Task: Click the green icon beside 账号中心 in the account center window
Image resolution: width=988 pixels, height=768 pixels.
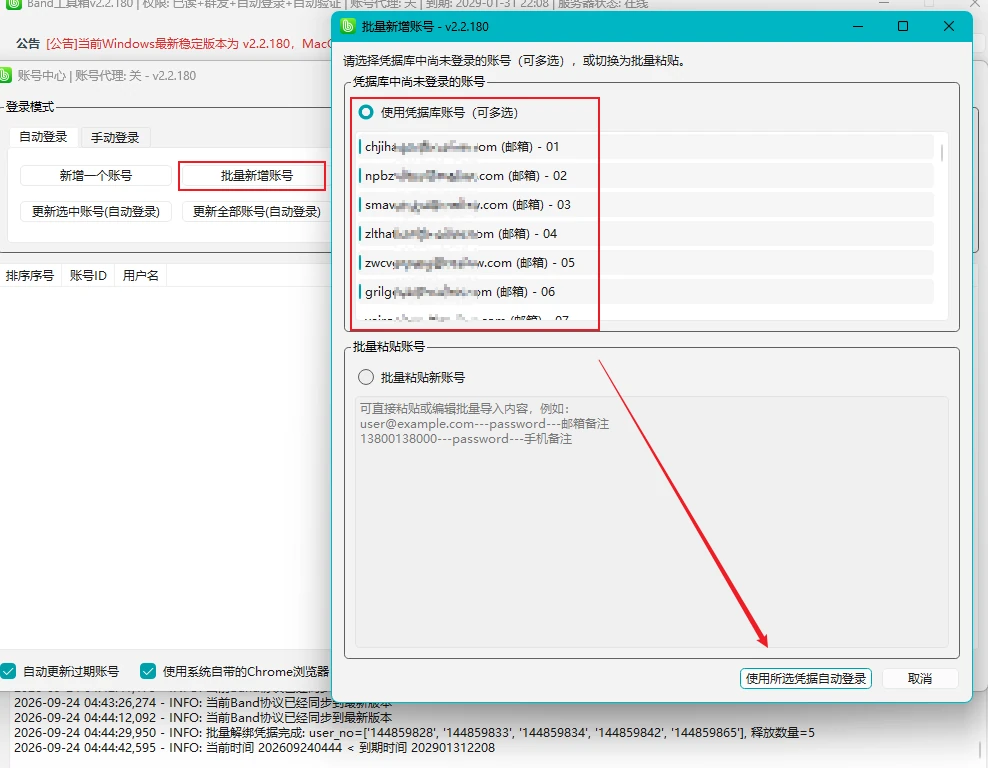Action: click(5, 76)
